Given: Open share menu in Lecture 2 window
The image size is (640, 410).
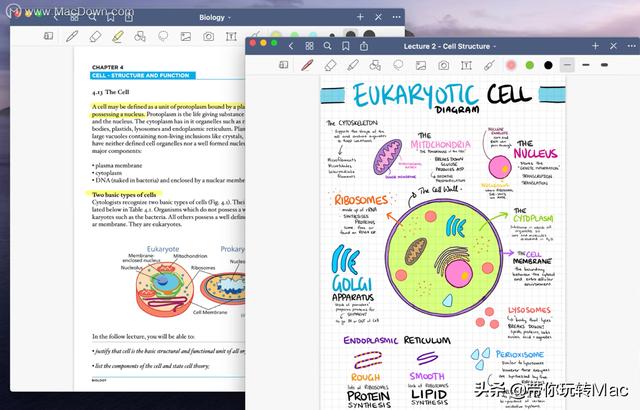Looking at the screenshot, I should point(364,46).
